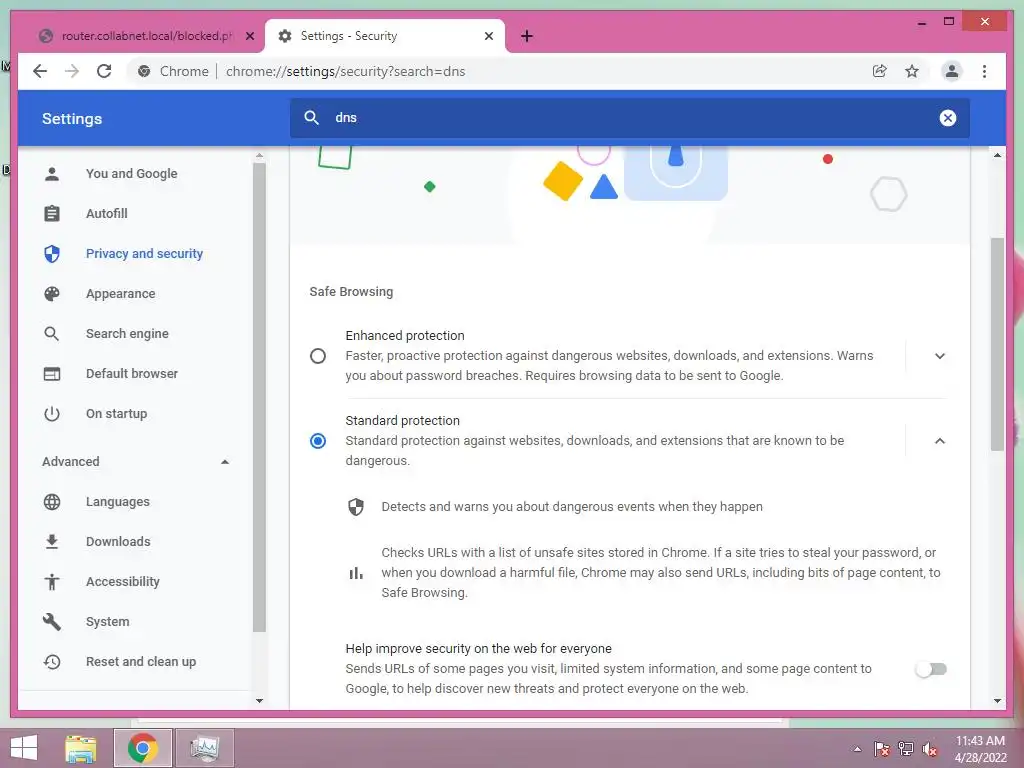
Task: Collapse the Advanced section in sidebar
Action: (x=225, y=462)
